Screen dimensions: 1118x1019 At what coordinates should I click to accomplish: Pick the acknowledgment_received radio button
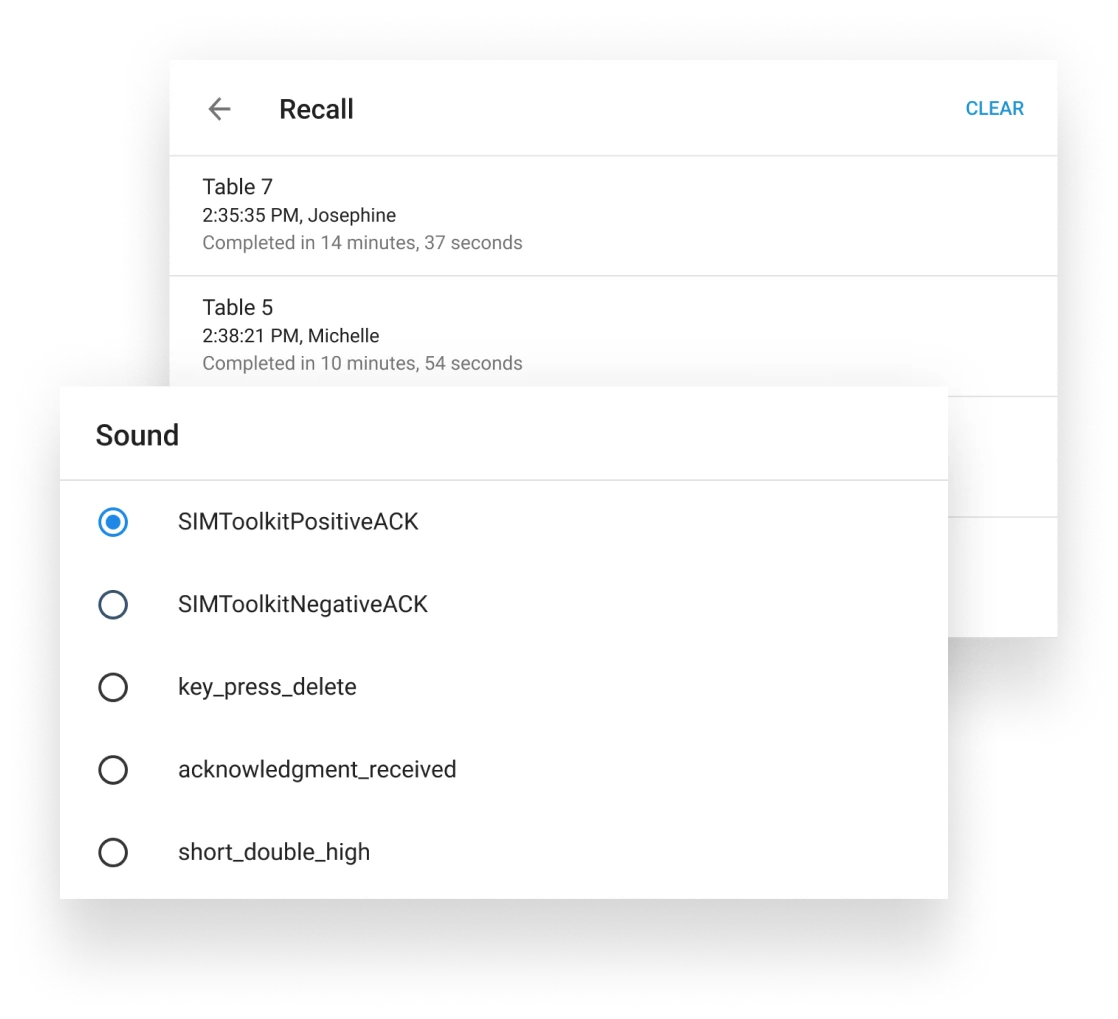click(113, 769)
